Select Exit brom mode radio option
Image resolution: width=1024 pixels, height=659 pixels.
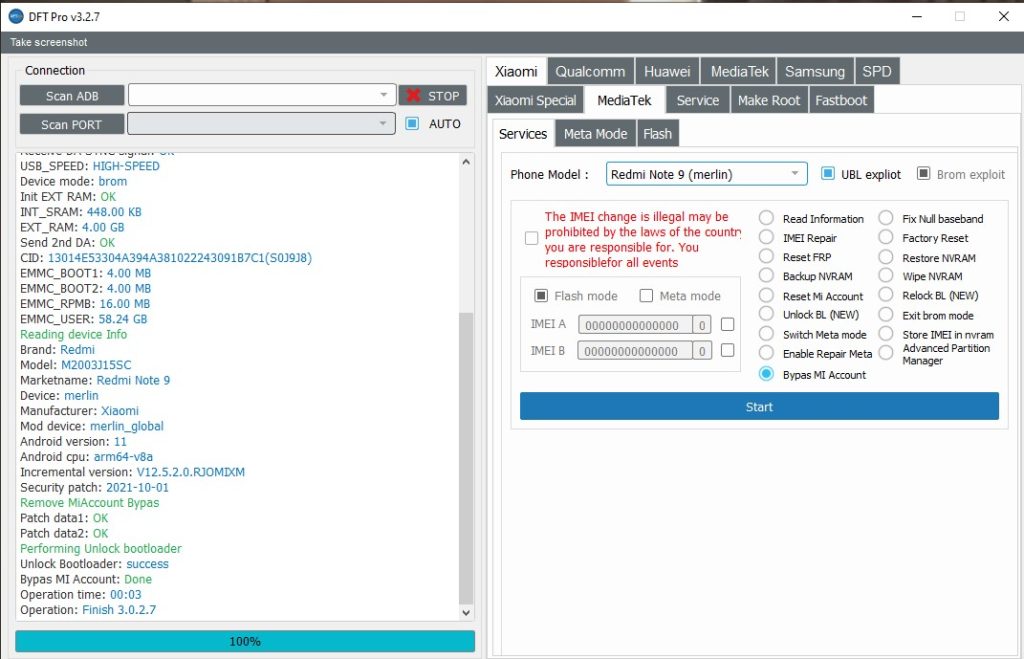[886, 315]
